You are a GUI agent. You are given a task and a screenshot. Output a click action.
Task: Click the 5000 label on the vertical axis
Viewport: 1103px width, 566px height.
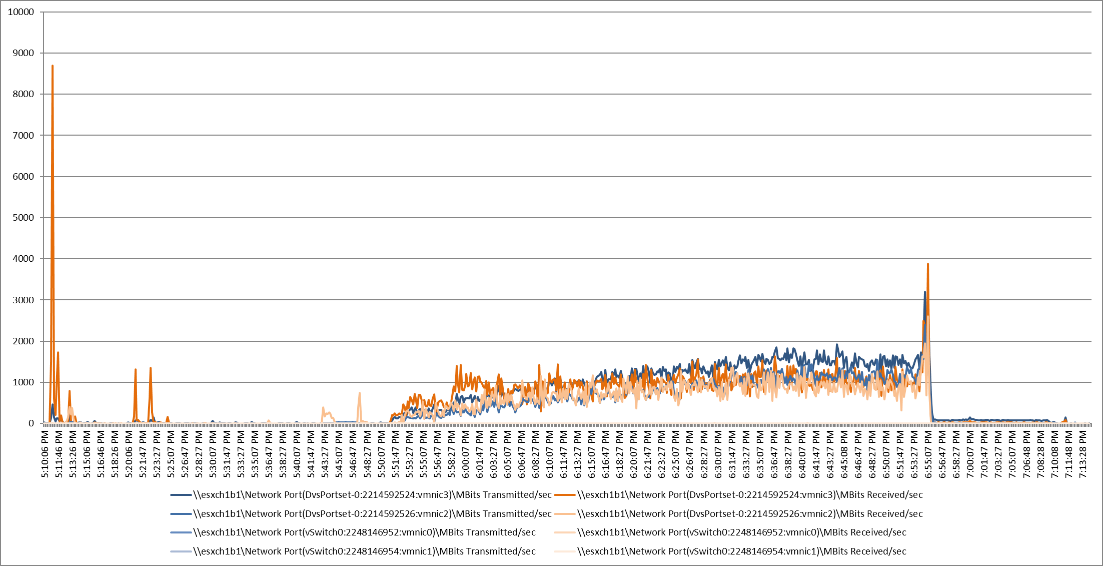point(23,218)
